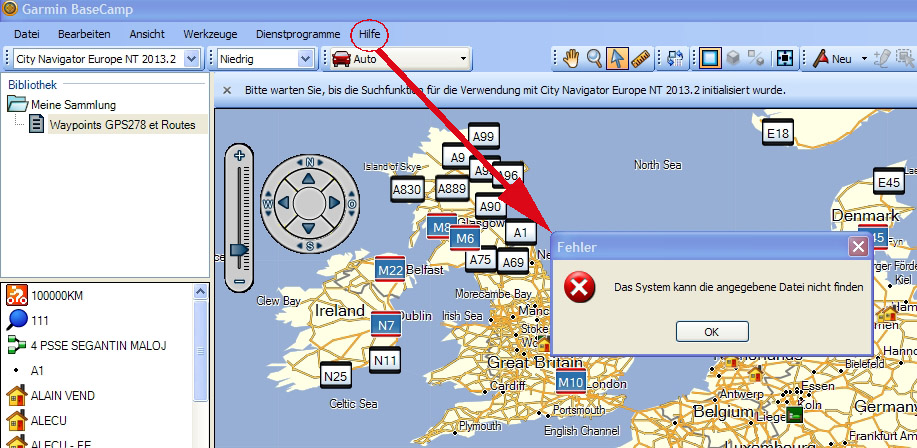
Task: Click the N marker on compass ring
Action: 309,161
